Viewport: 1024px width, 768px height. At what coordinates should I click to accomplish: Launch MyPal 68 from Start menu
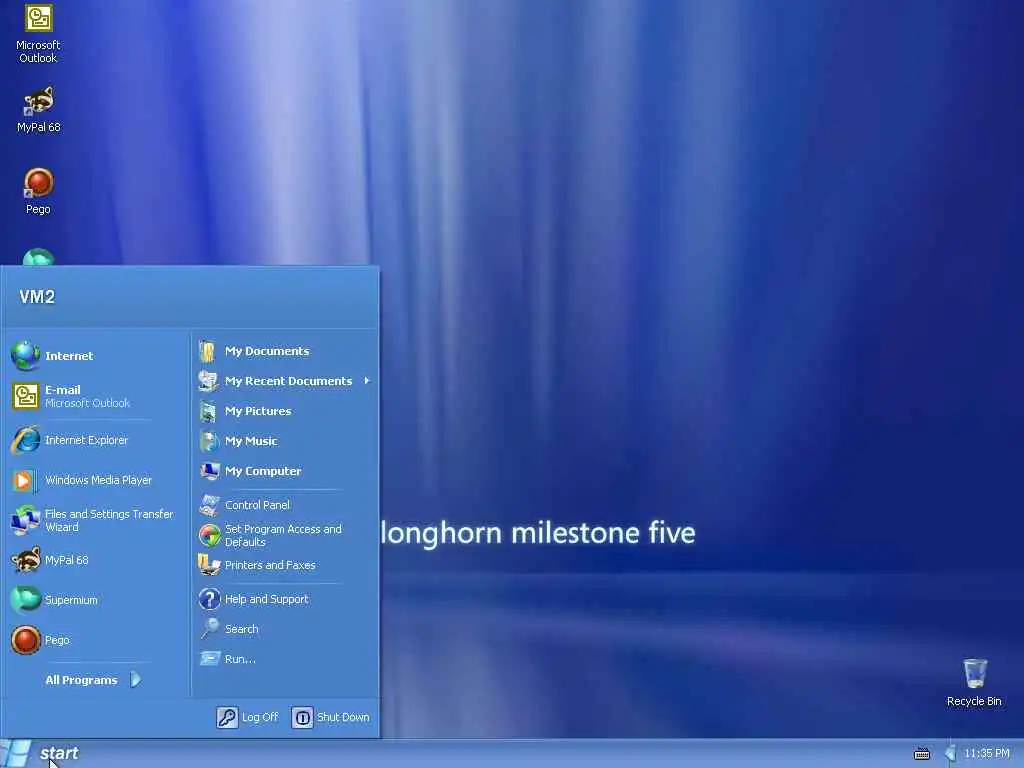tap(95, 560)
